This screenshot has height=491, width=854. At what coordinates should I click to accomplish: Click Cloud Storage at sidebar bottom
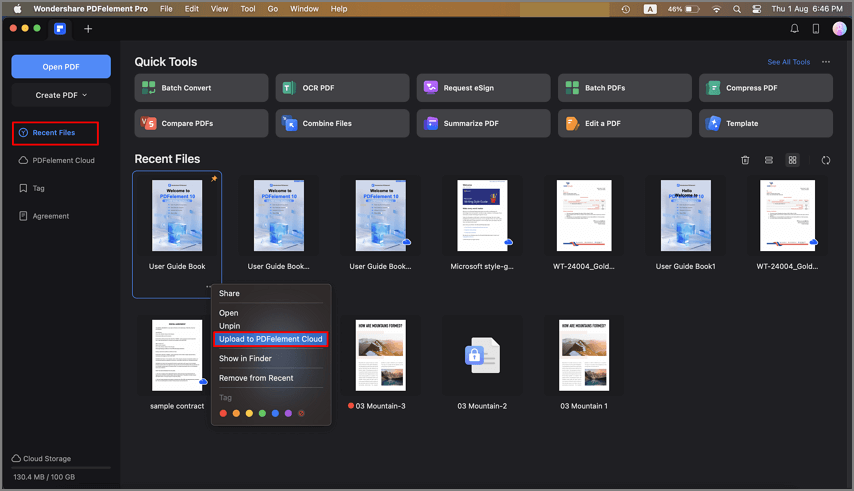[41, 459]
